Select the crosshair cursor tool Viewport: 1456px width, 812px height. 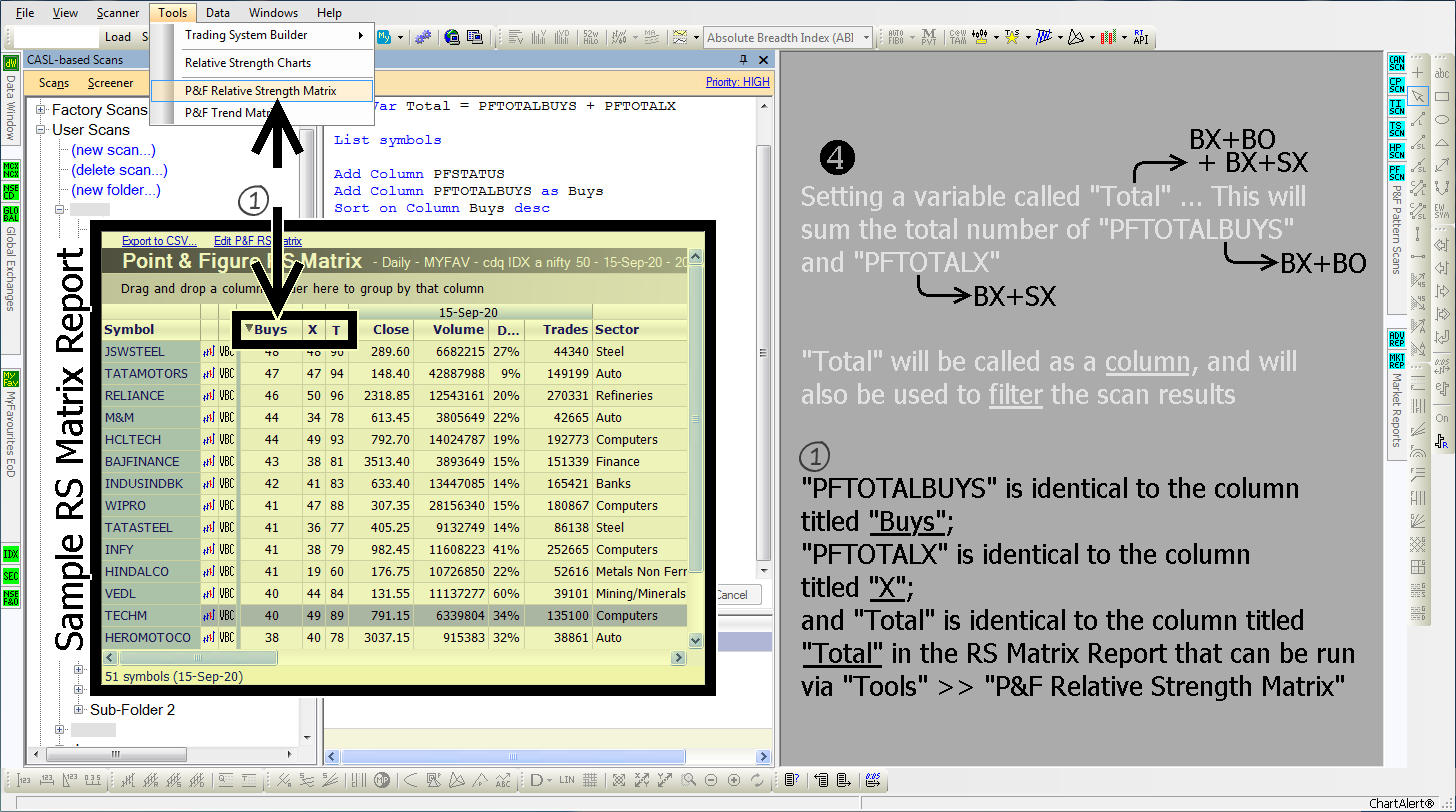[x=1417, y=73]
